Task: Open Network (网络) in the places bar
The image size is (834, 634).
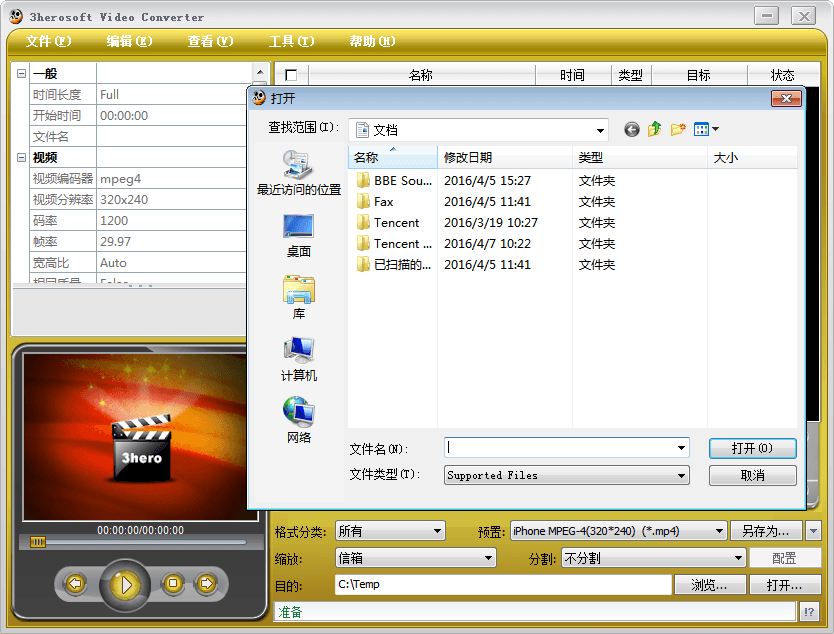Action: (298, 421)
